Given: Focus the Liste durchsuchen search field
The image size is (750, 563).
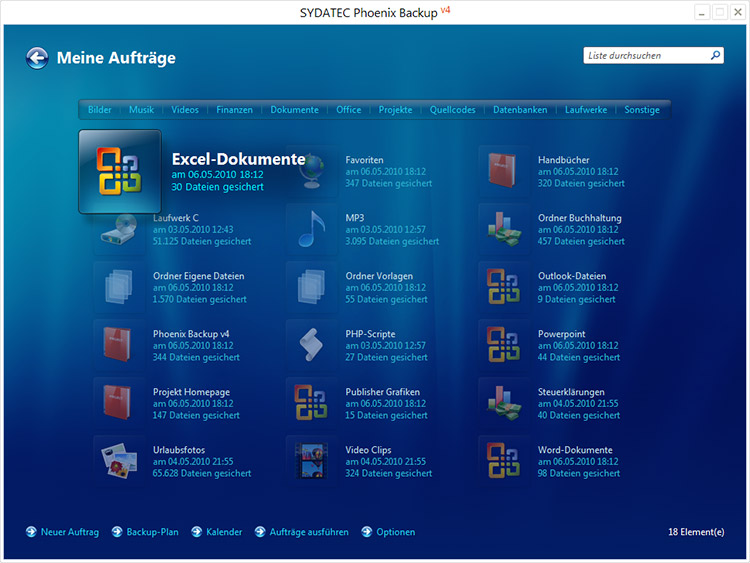Looking at the screenshot, I should [x=645, y=56].
